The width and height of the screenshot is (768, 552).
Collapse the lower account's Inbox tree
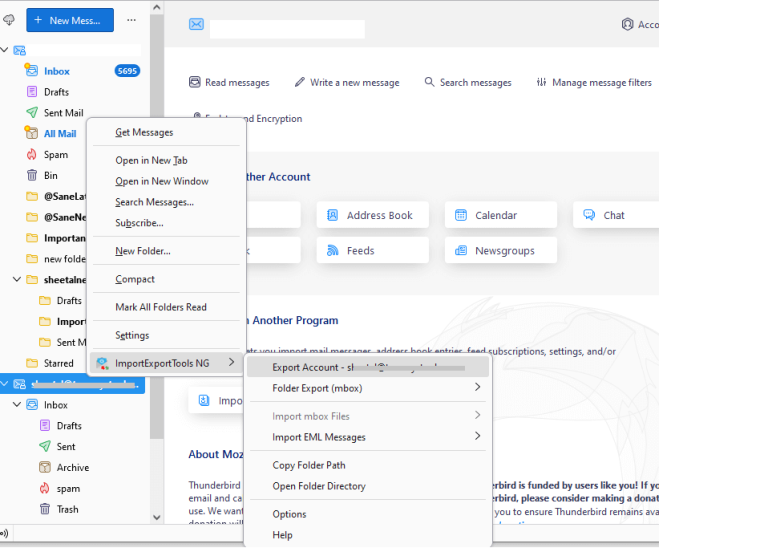(x=17, y=405)
